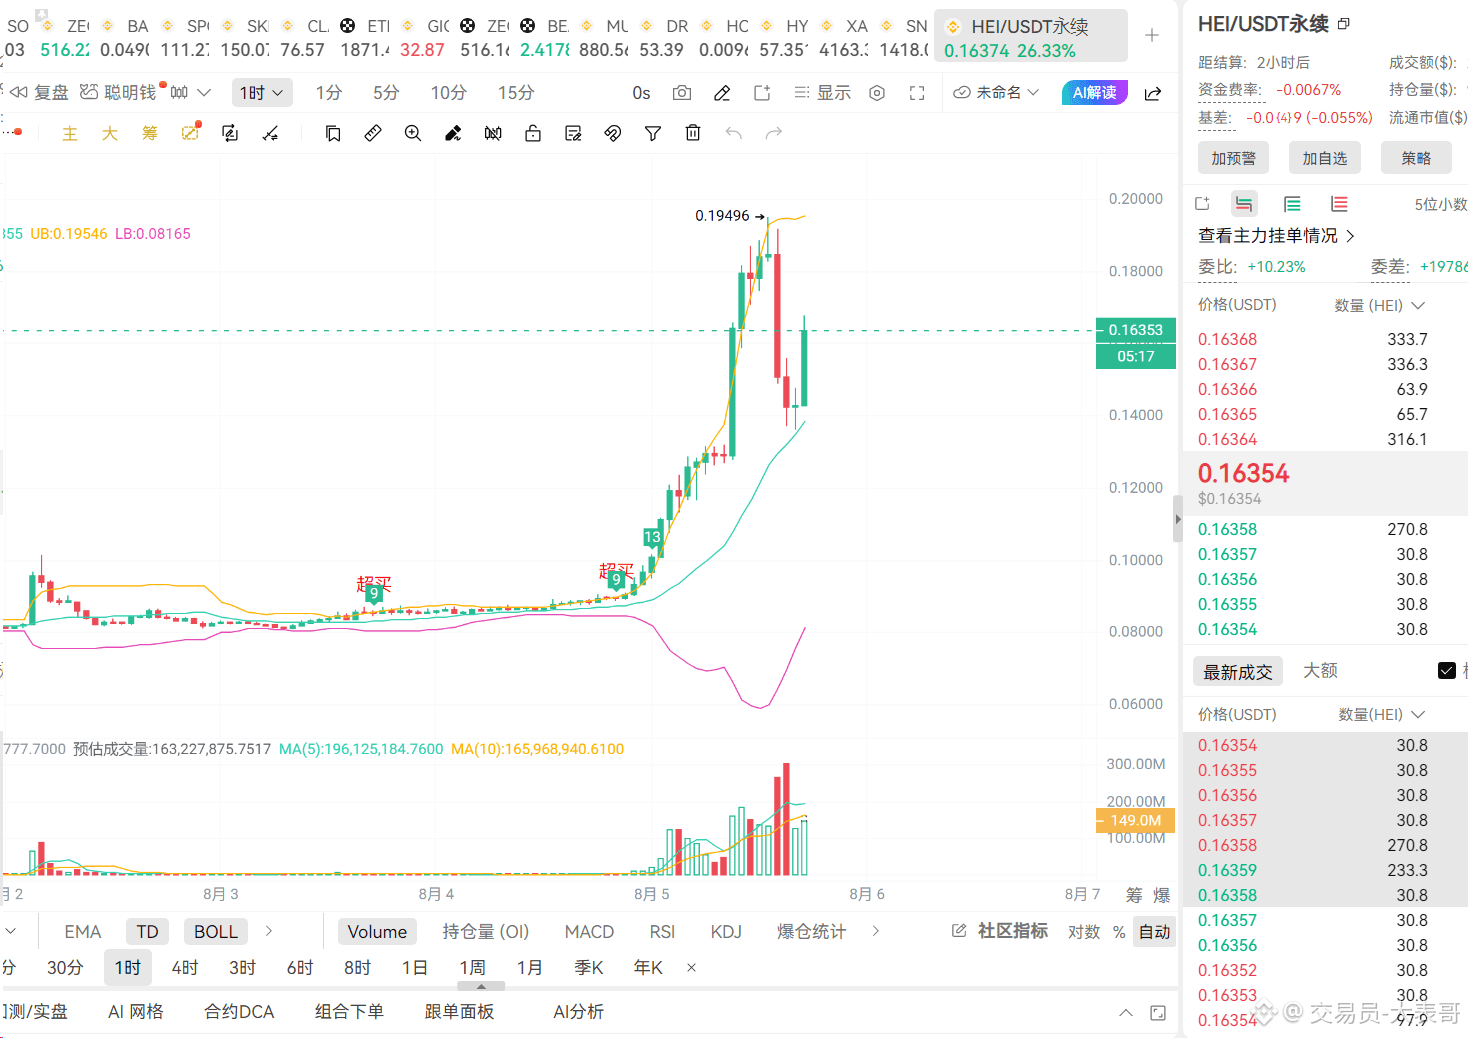This screenshot has height=1038, width=1468.
Task: Open 查看主力挂单情况 link
Action: point(1276,236)
